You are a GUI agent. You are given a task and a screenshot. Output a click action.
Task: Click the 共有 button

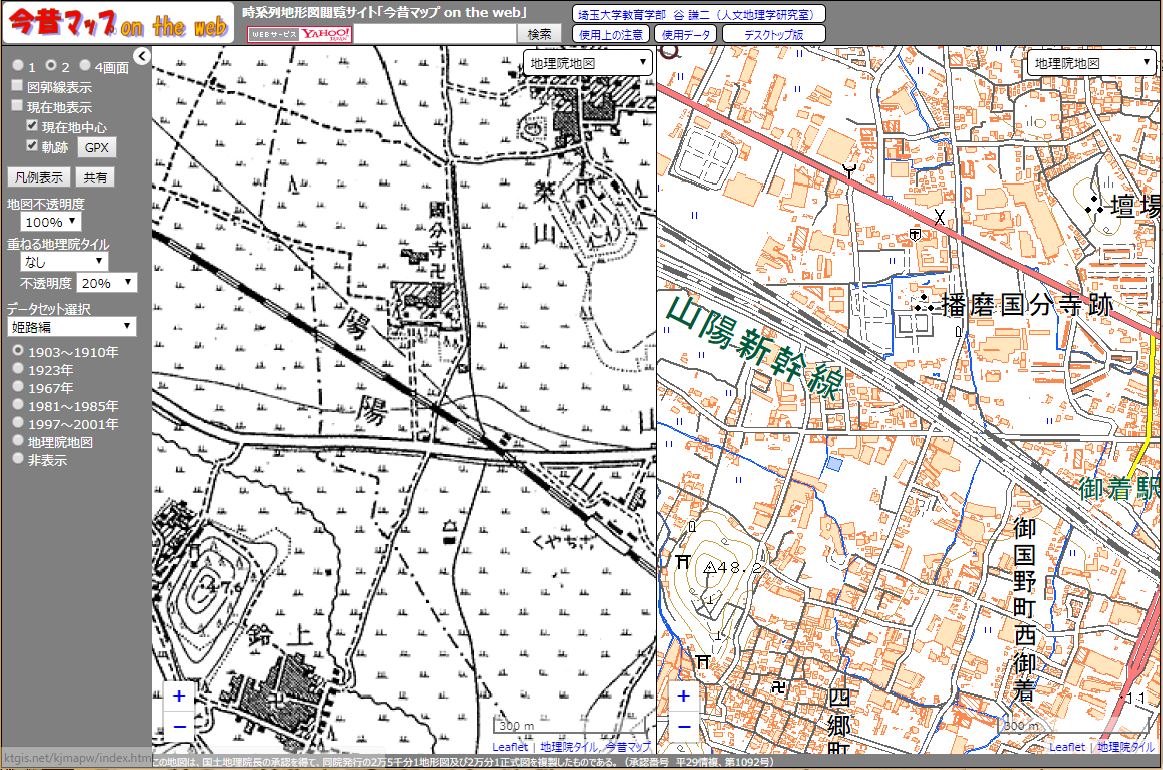95,177
